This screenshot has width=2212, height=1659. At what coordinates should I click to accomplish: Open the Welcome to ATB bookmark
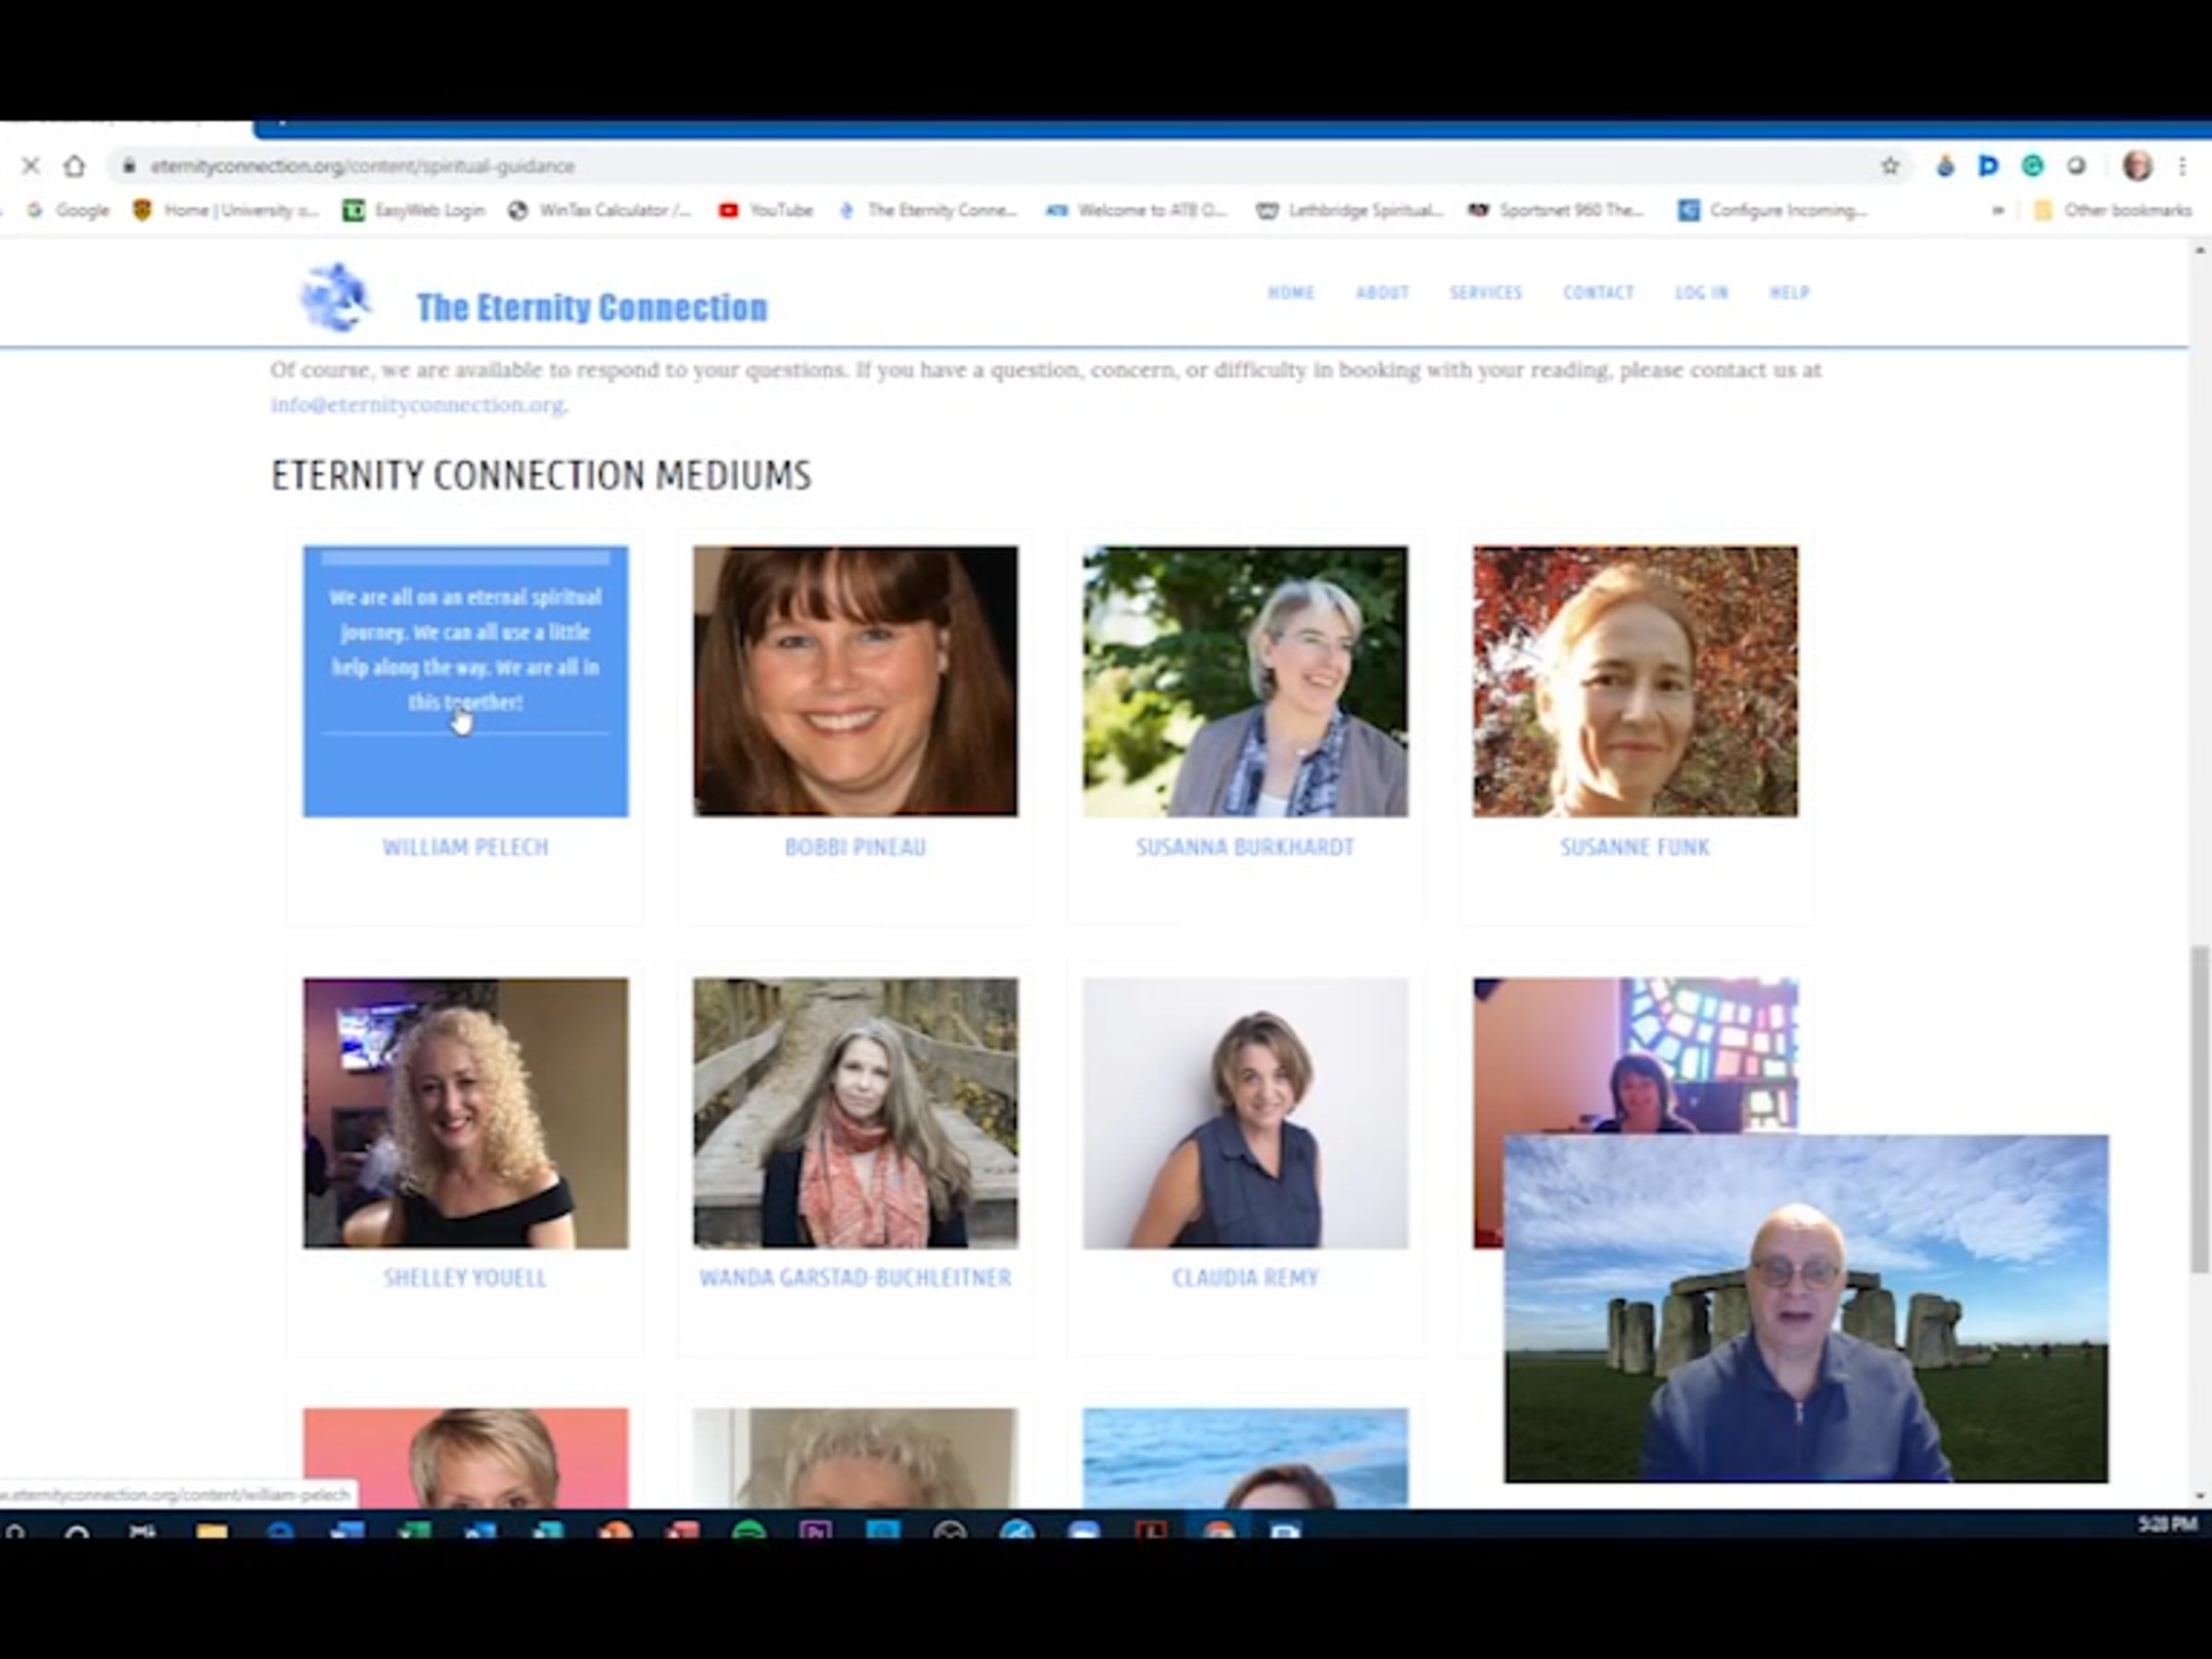[1136, 210]
